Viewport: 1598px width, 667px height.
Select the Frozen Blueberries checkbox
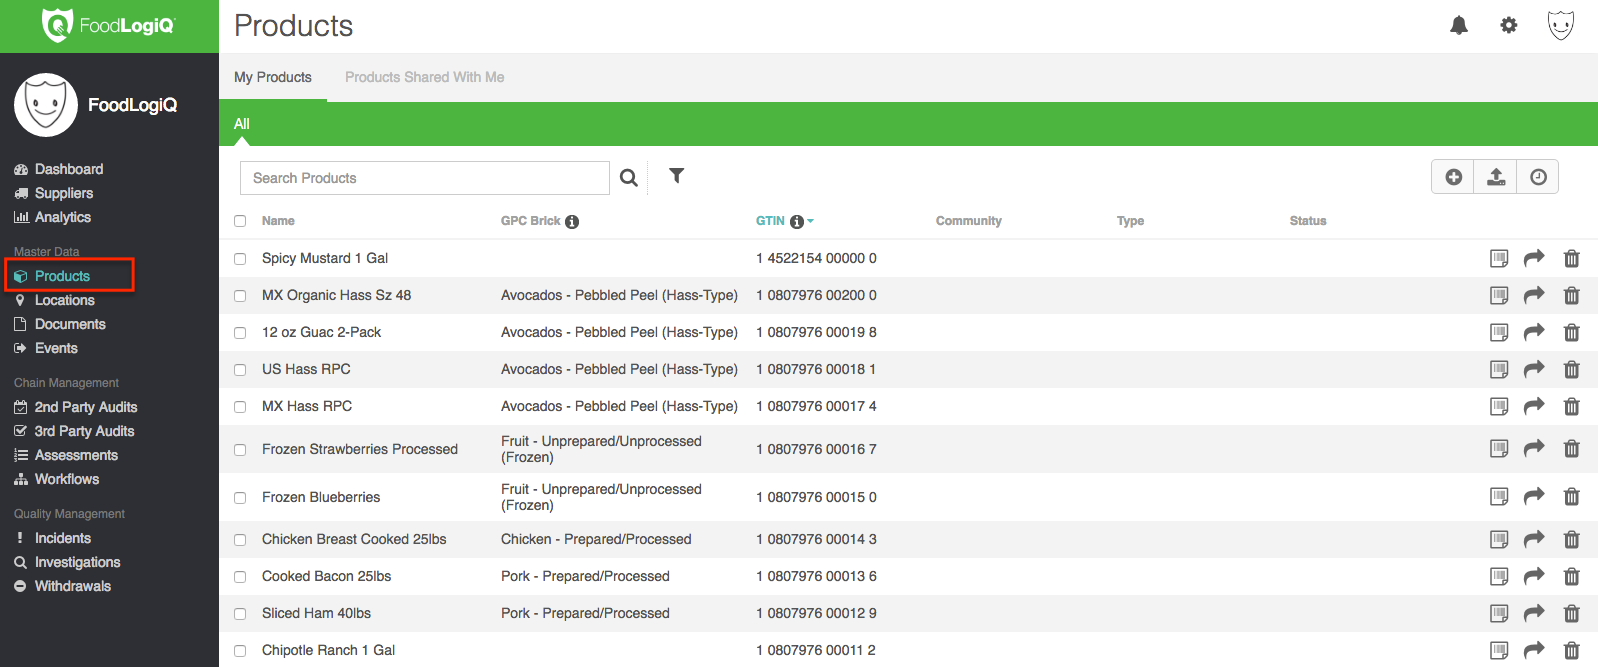click(240, 498)
